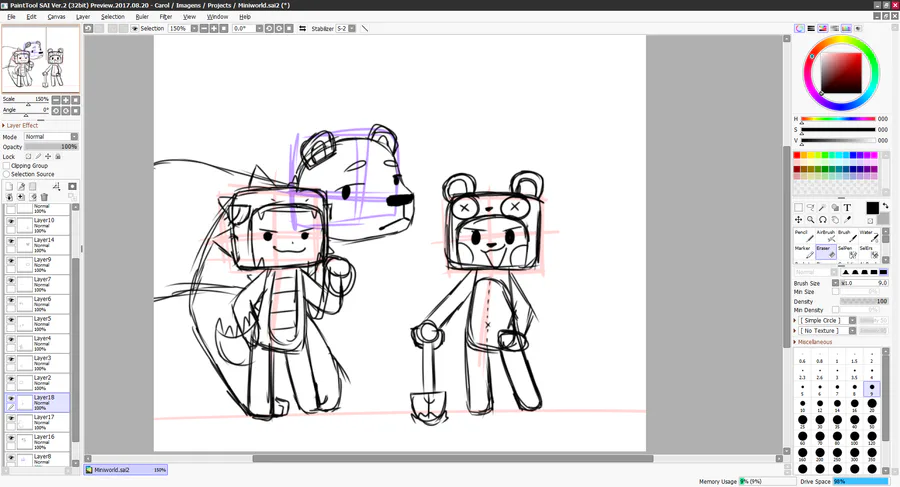This screenshot has width=900, height=487.
Task: Expand the Miscellaneous section
Action: pyautogui.click(x=813, y=342)
